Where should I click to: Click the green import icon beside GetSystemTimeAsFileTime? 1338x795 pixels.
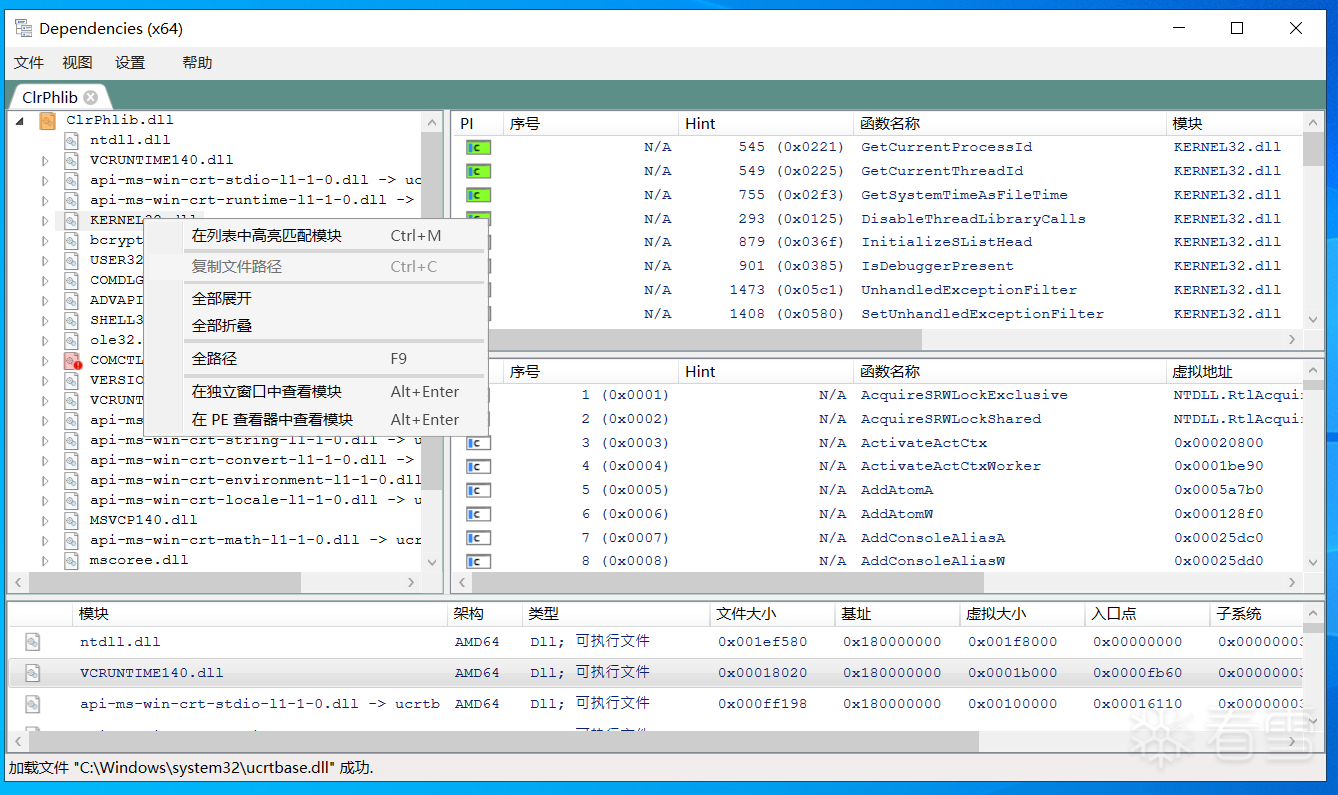[479, 195]
